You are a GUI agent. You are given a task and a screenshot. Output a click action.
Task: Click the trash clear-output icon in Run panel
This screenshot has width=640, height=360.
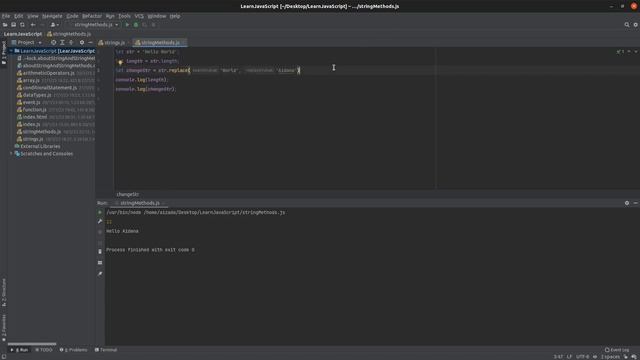coord(100,252)
